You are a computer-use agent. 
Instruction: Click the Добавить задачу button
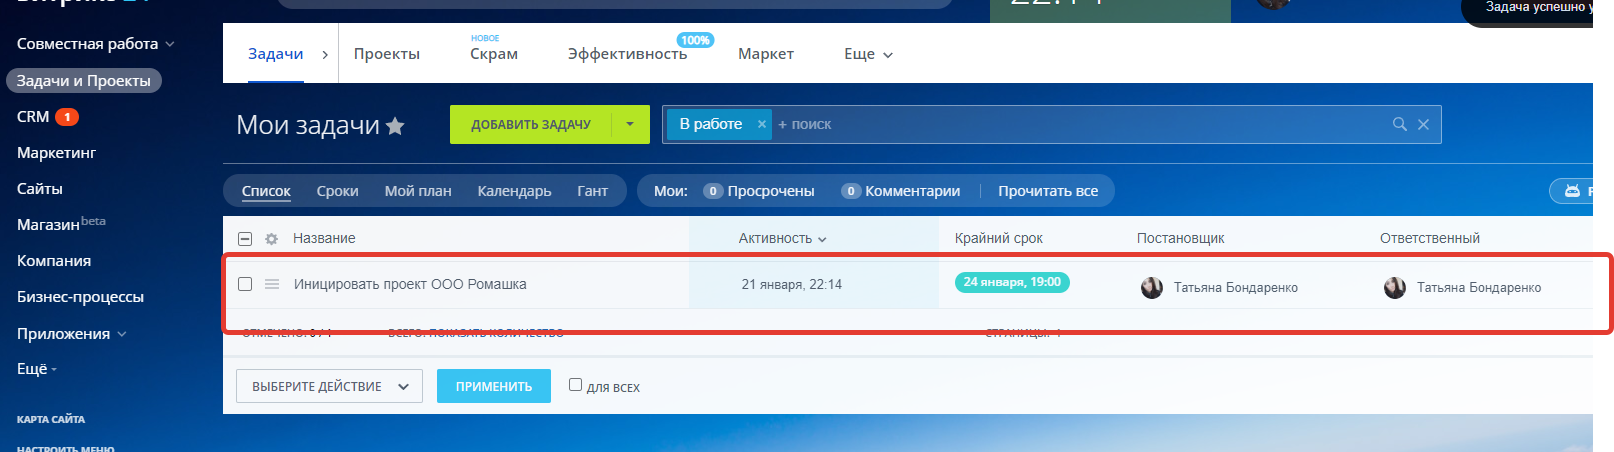pos(531,124)
